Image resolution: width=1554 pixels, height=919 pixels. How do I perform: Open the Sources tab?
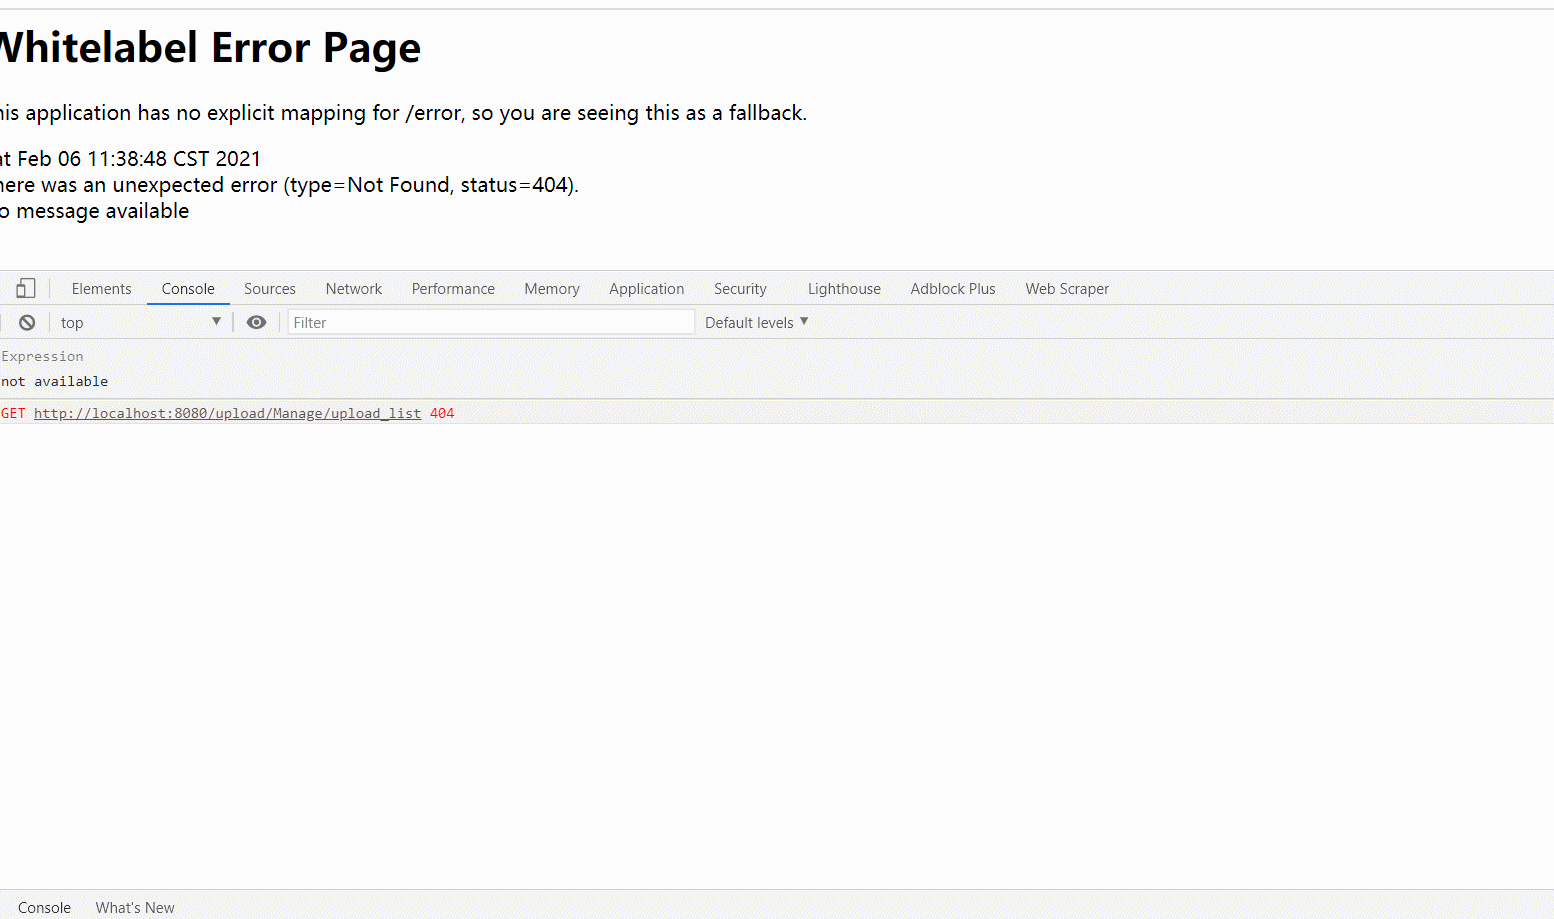[270, 288]
